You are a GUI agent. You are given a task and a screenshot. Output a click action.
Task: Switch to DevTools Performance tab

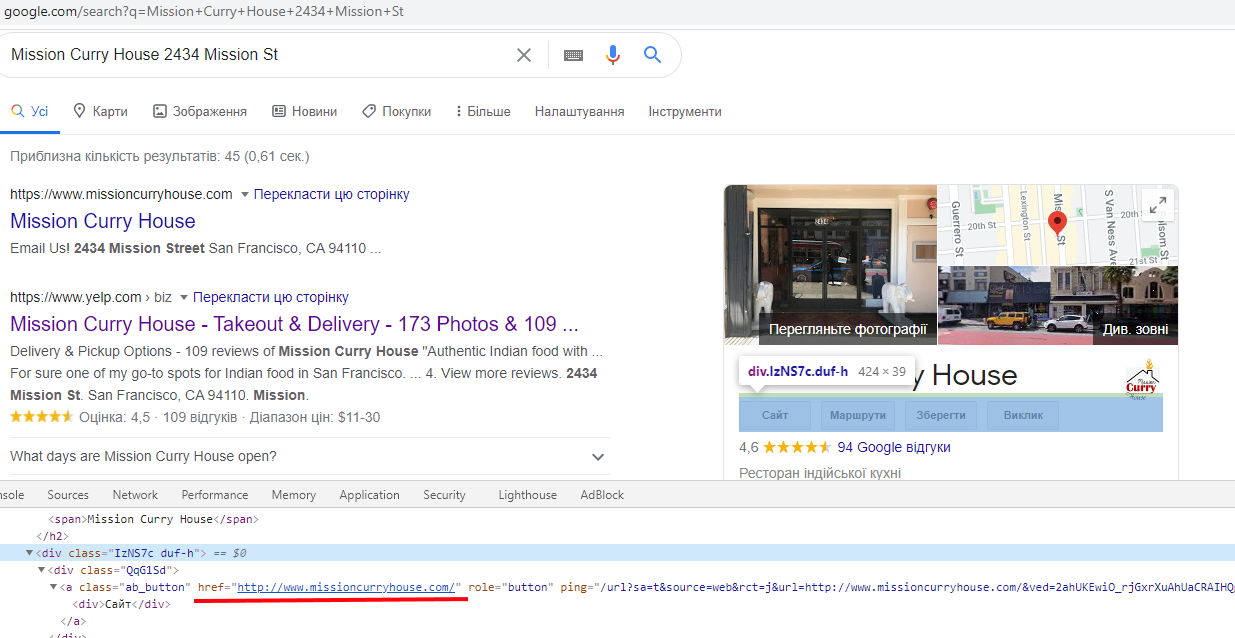[x=215, y=494]
